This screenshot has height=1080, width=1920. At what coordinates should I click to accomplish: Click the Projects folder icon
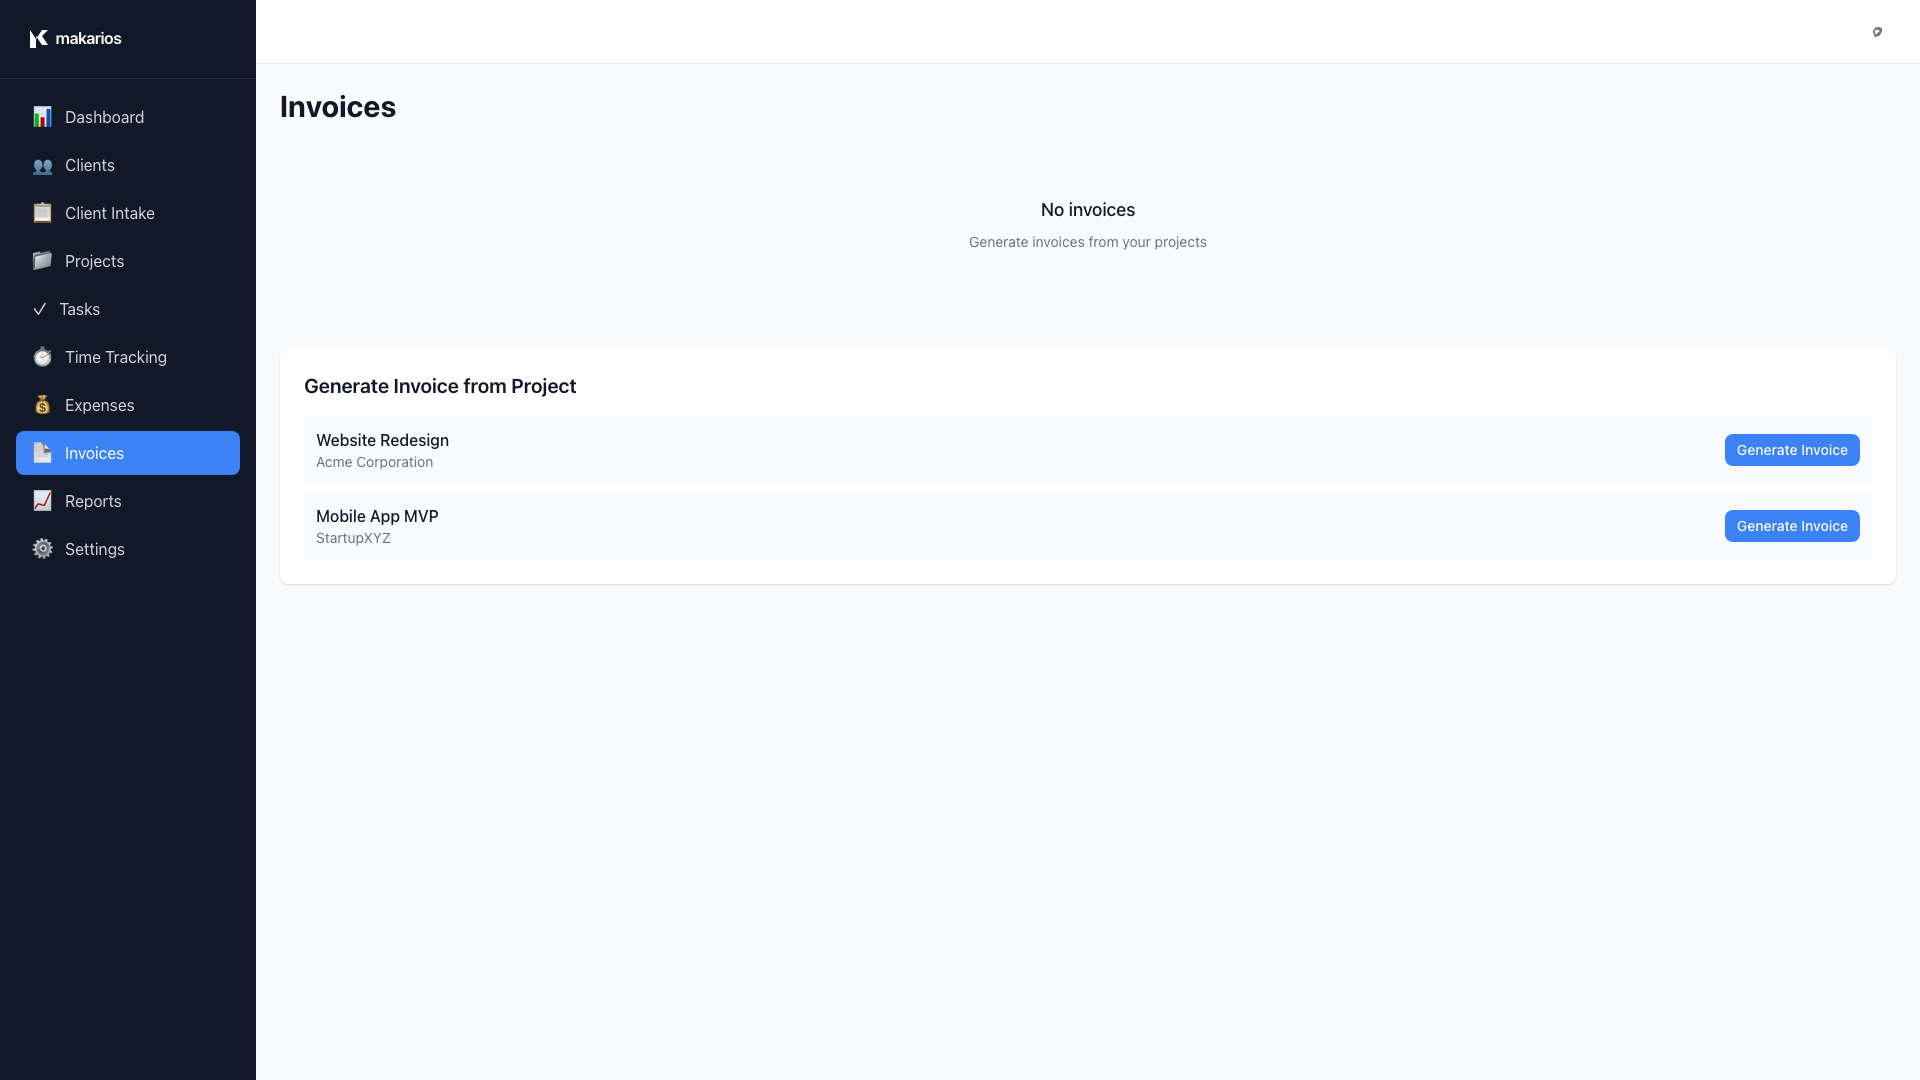coord(42,261)
